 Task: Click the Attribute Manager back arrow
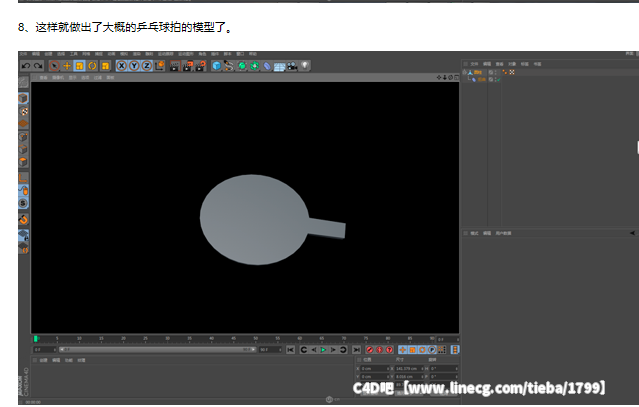(x=632, y=233)
